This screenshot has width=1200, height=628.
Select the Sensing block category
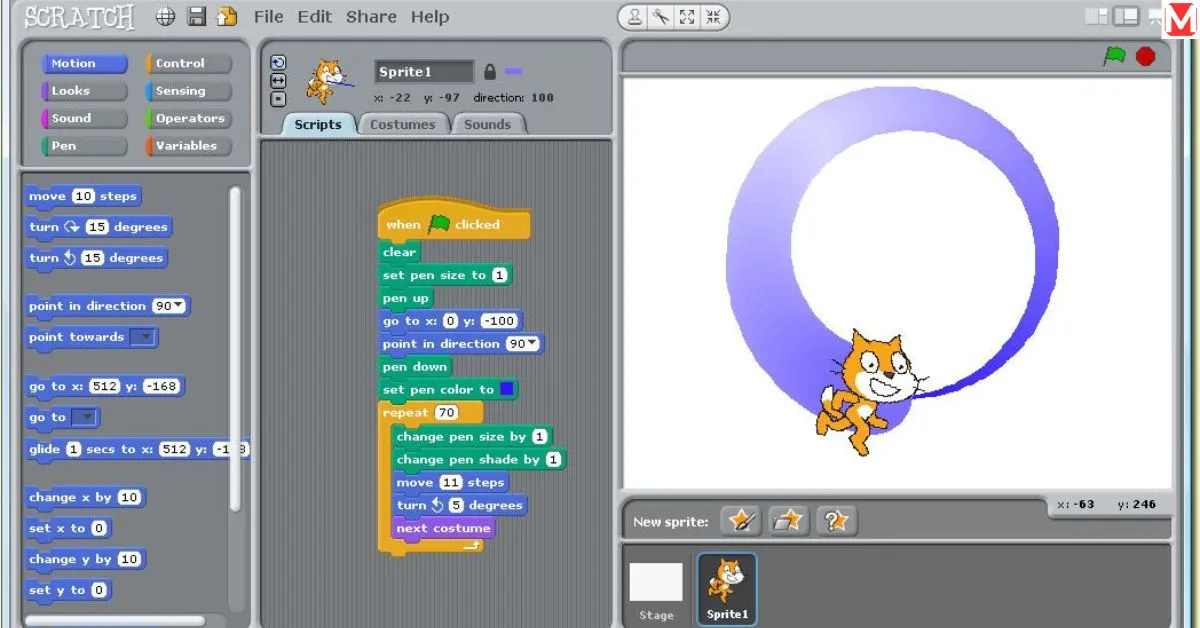[188, 91]
